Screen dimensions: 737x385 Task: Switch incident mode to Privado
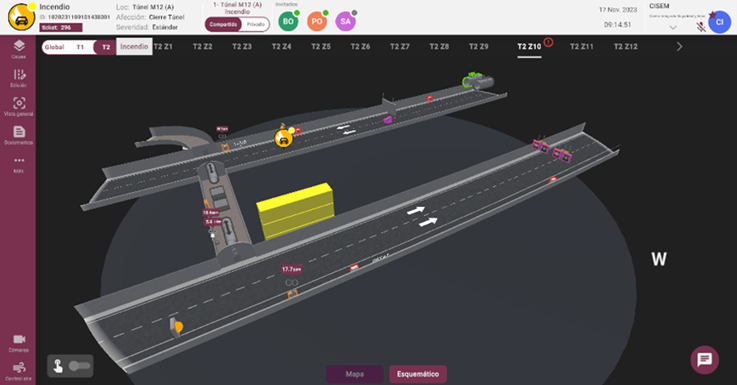point(256,24)
